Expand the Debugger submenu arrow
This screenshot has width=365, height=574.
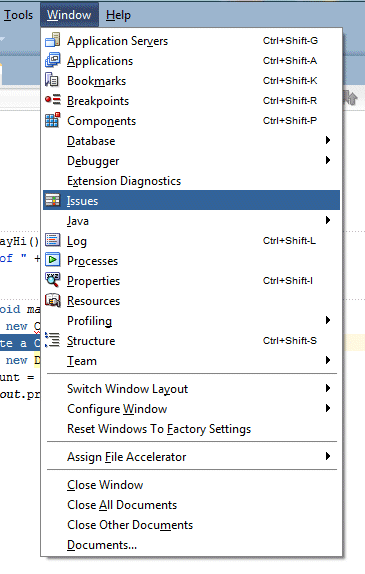click(328, 160)
